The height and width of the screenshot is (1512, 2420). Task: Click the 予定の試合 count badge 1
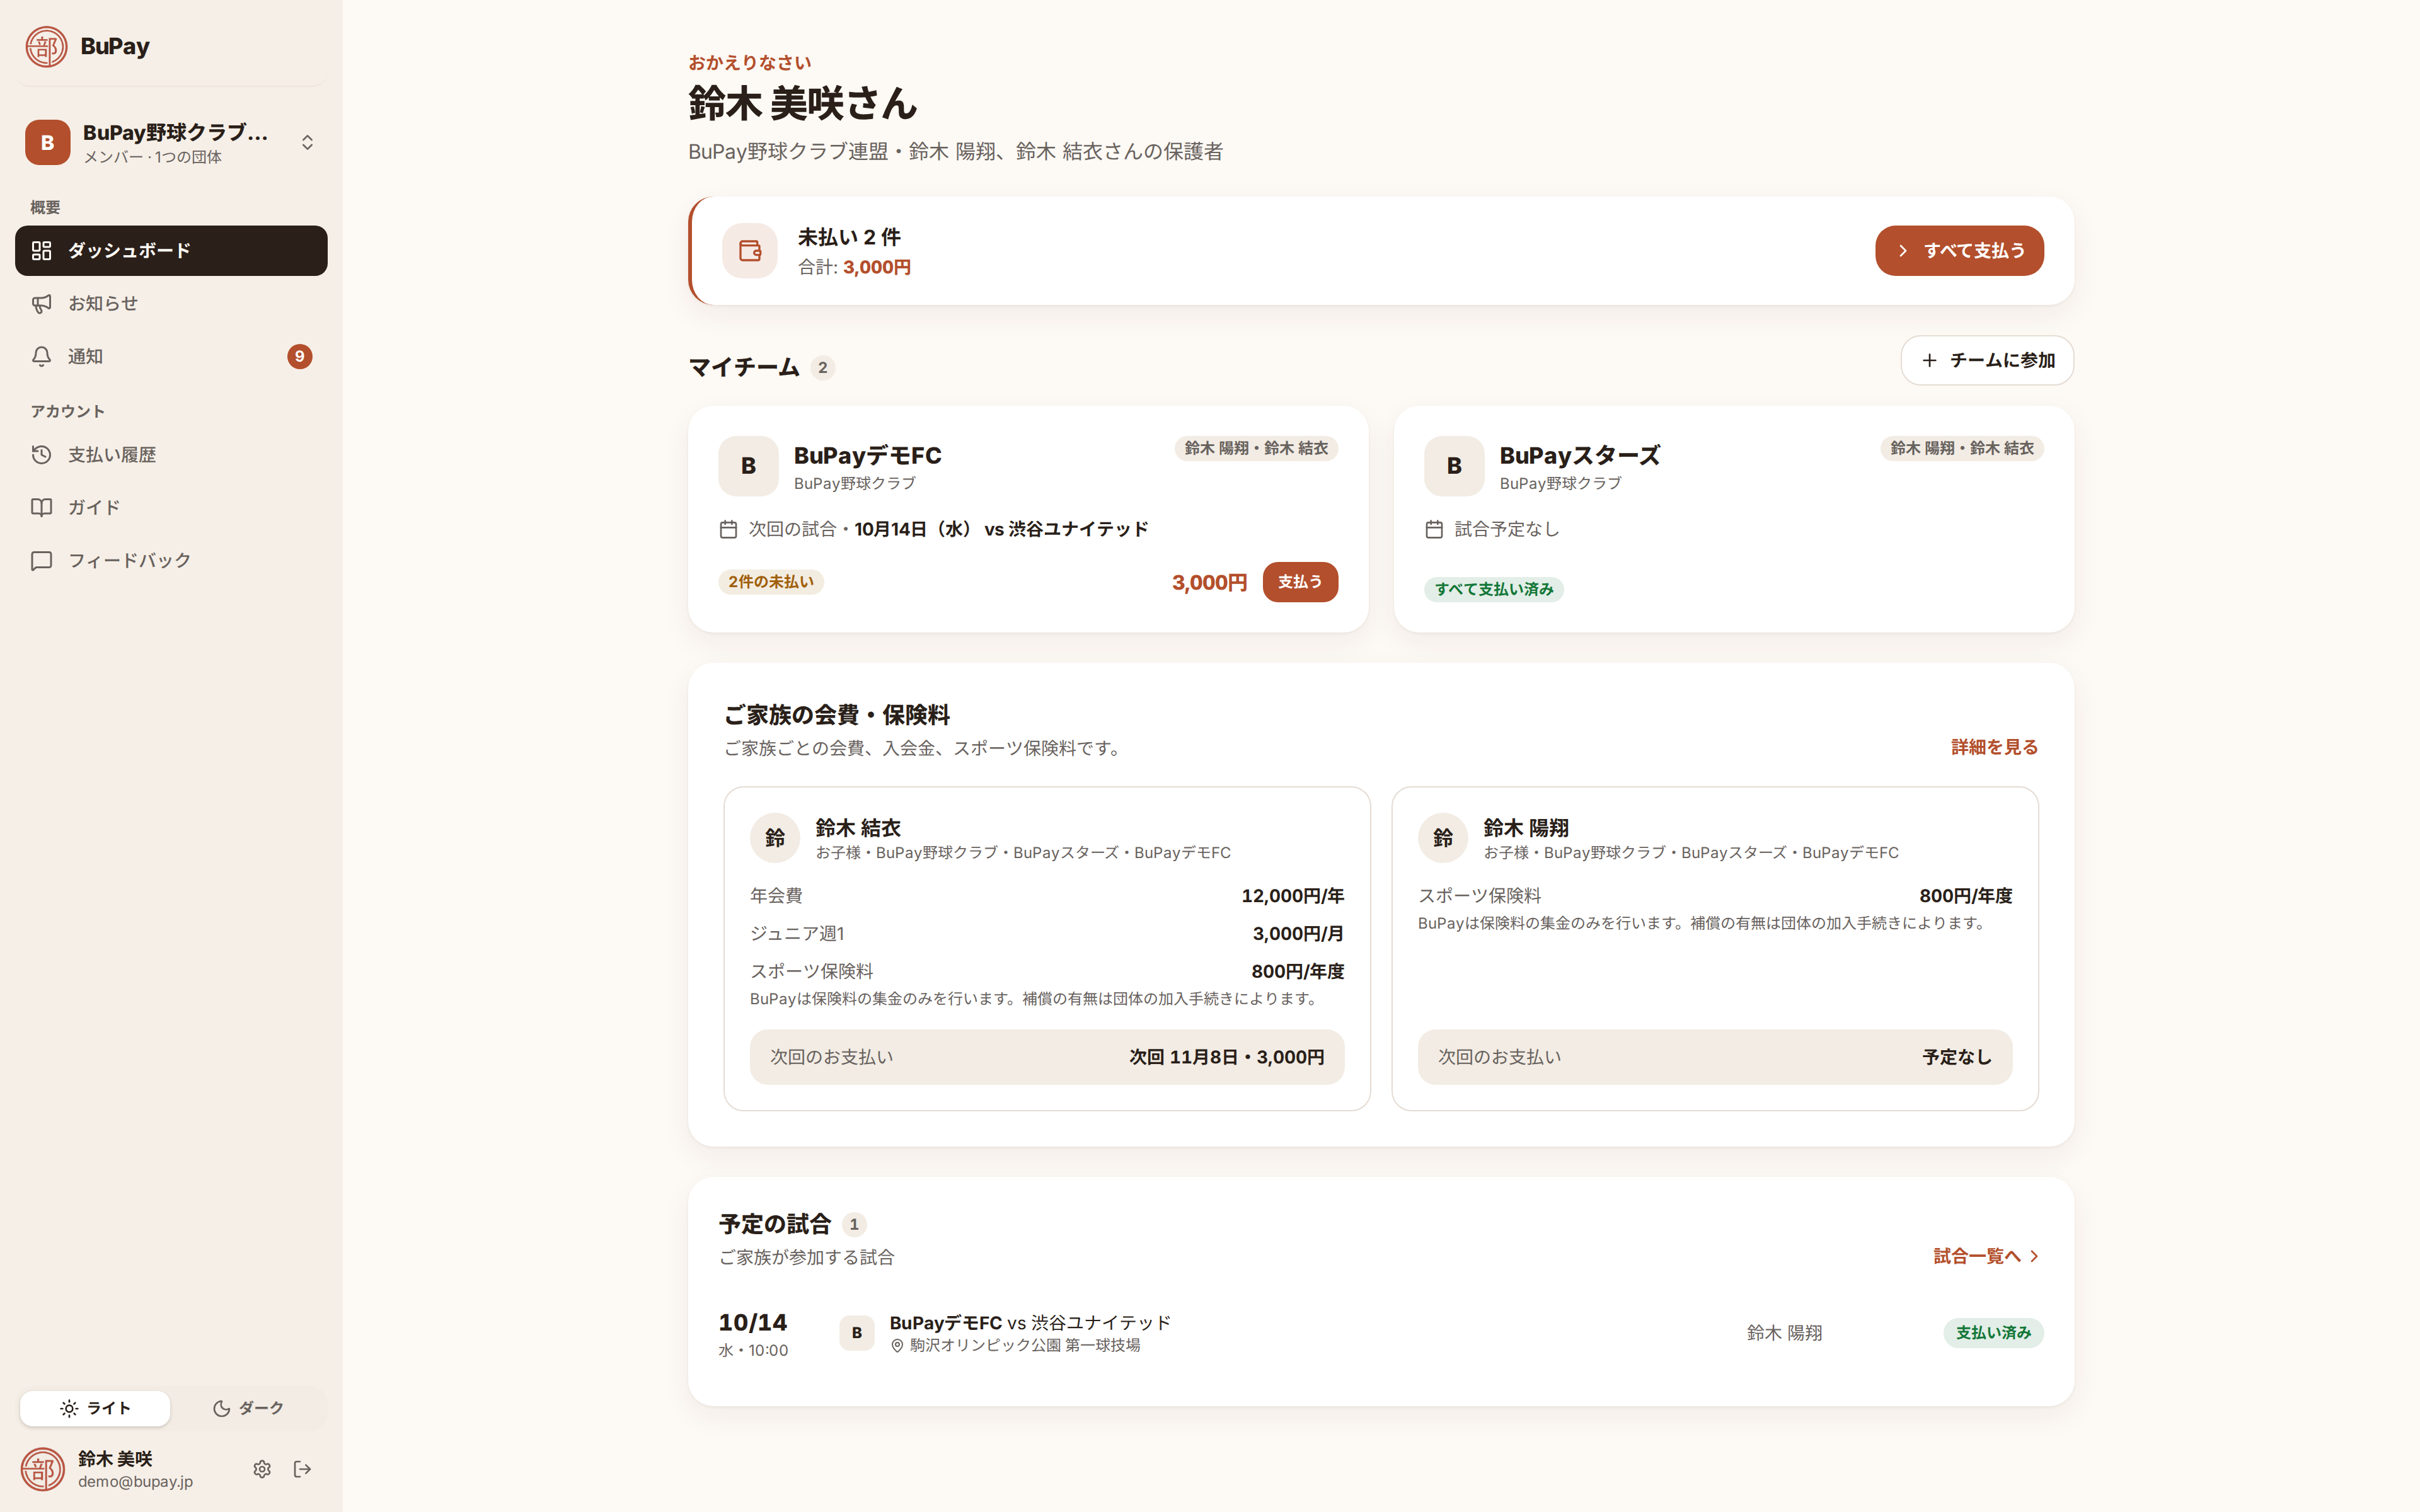(853, 1224)
